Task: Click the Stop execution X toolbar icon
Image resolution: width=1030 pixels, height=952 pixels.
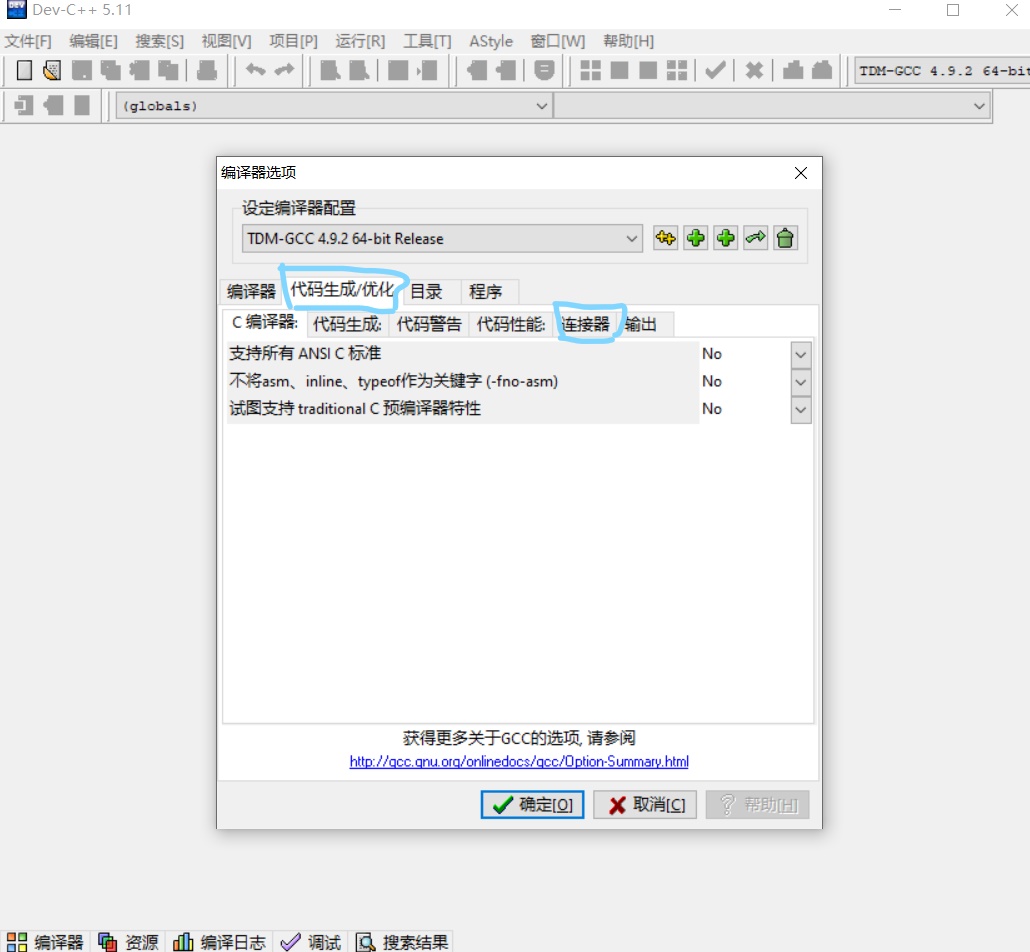Action: click(x=755, y=70)
